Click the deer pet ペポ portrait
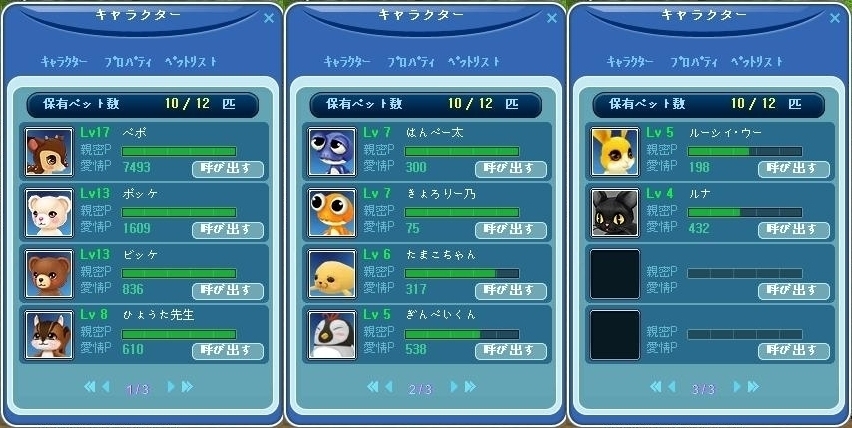Screen dimensions: 852x428 (x=49, y=152)
